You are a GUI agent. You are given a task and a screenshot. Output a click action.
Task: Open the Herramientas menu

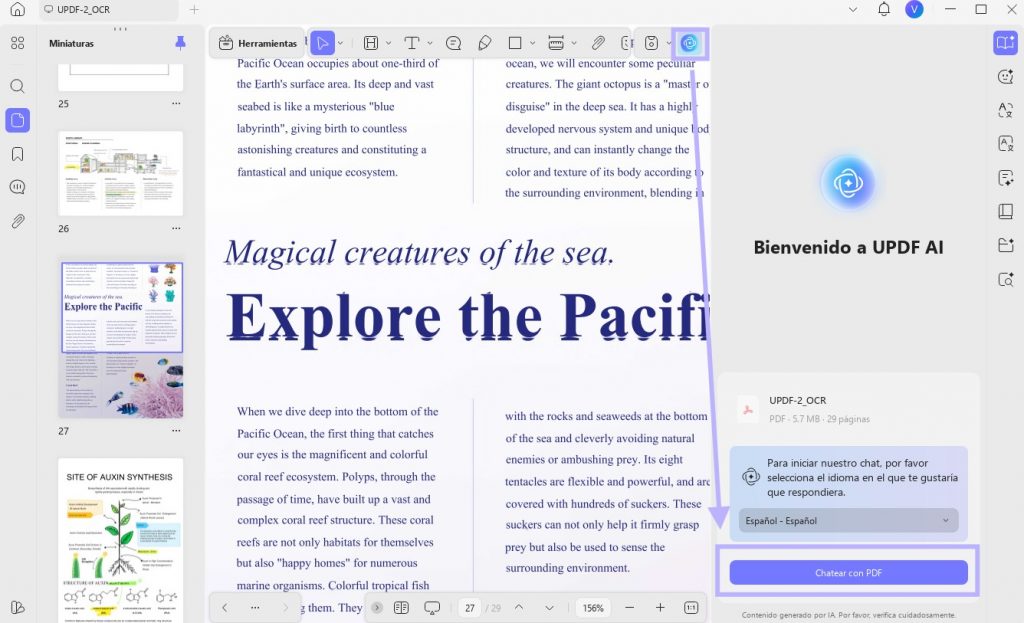tap(258, 43)
